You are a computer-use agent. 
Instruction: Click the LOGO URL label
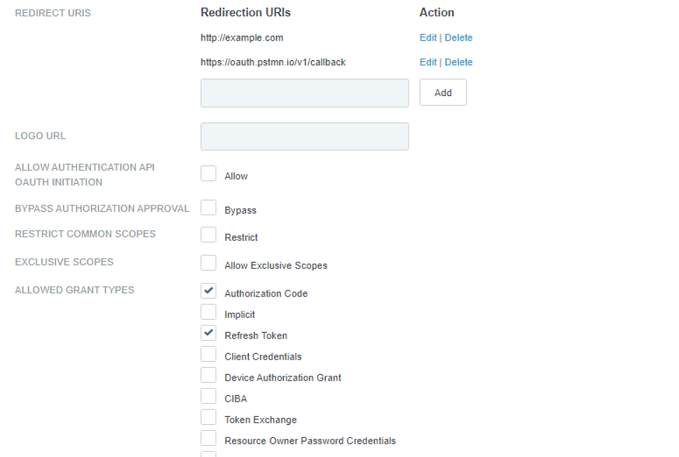click(x=40, y=136)
